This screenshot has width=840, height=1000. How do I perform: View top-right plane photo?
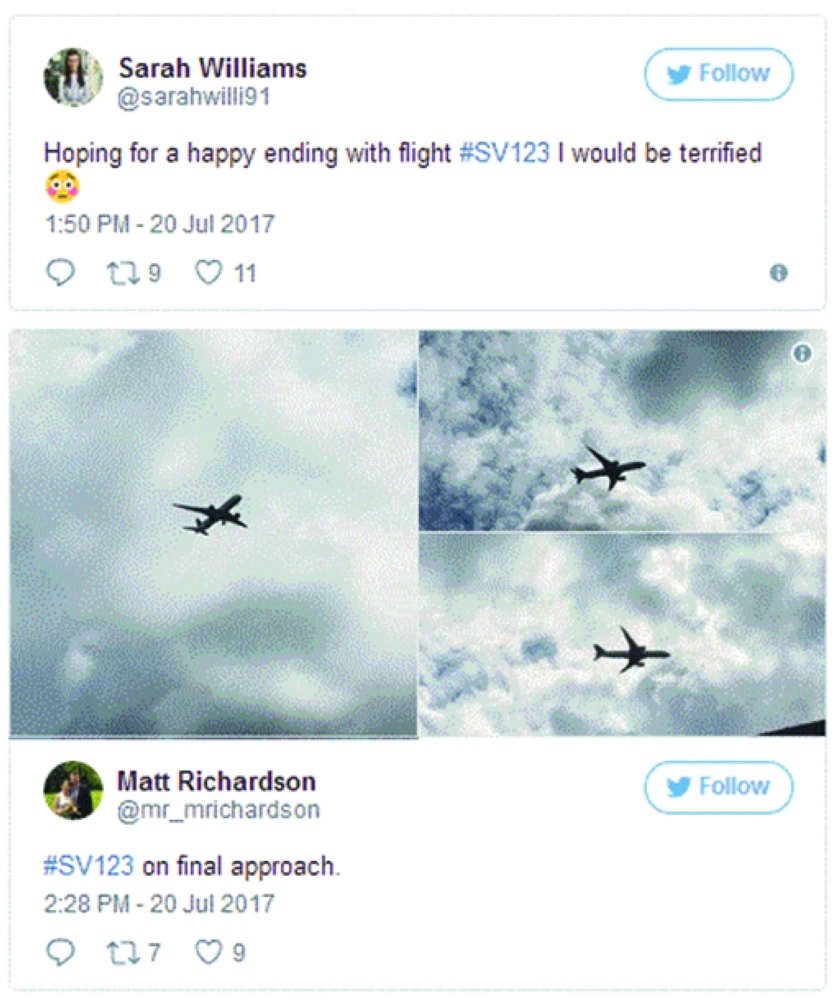coord(622,430)
